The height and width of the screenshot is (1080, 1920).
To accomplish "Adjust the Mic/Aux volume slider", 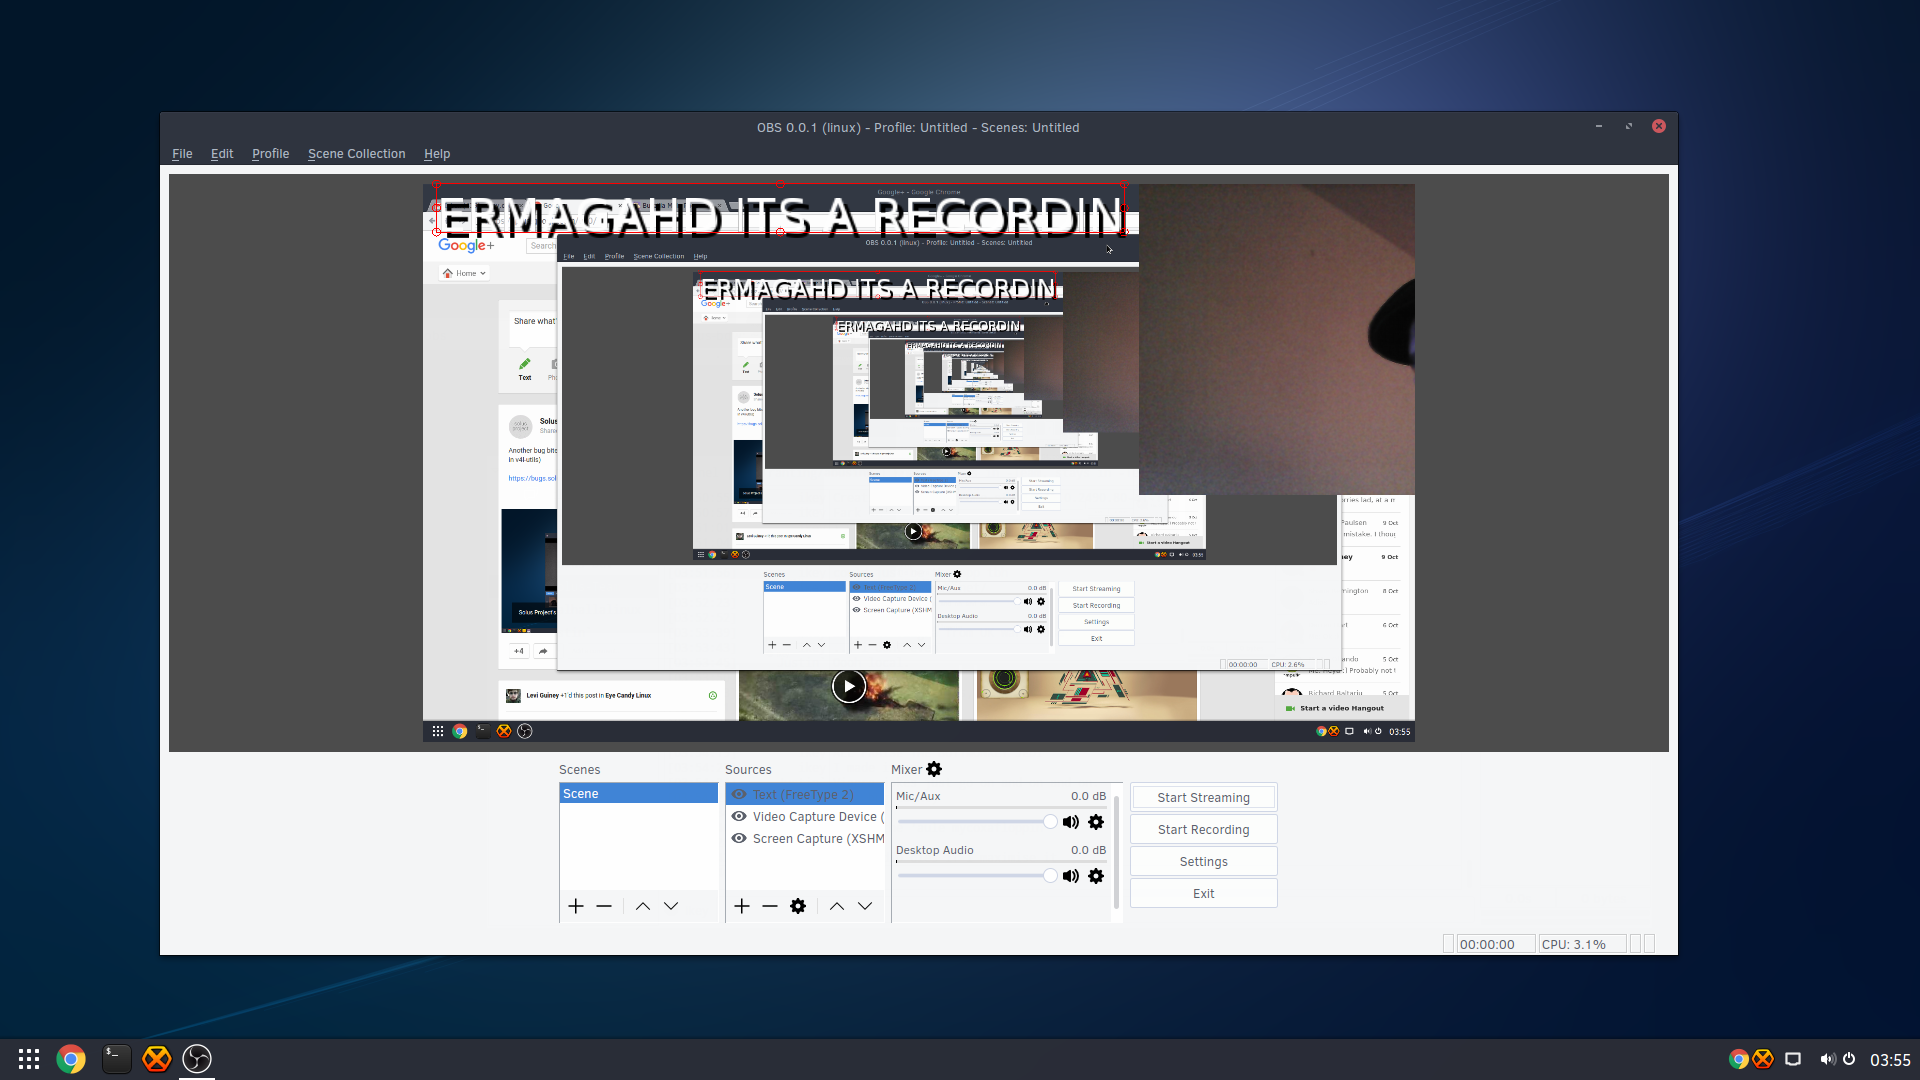I will tap(977, 822).
